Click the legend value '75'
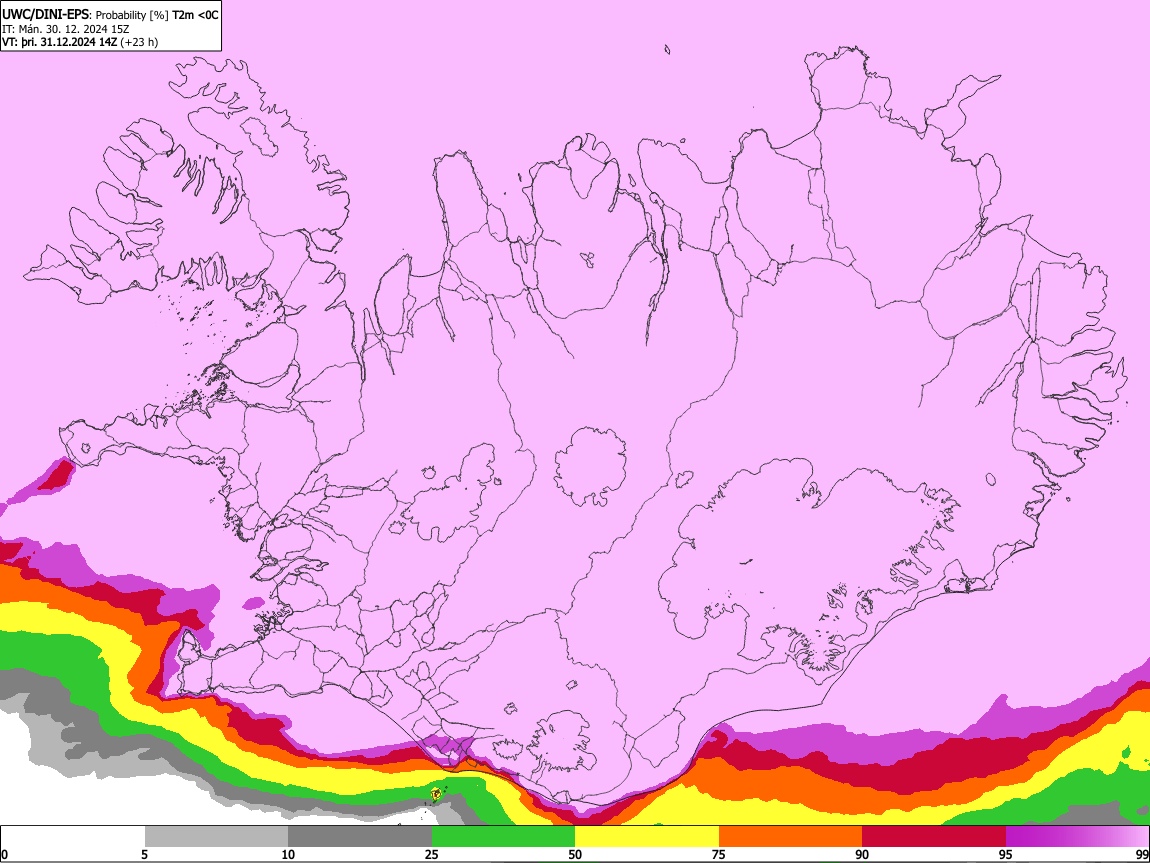The image size is (1150, 863). pos(719,854)
